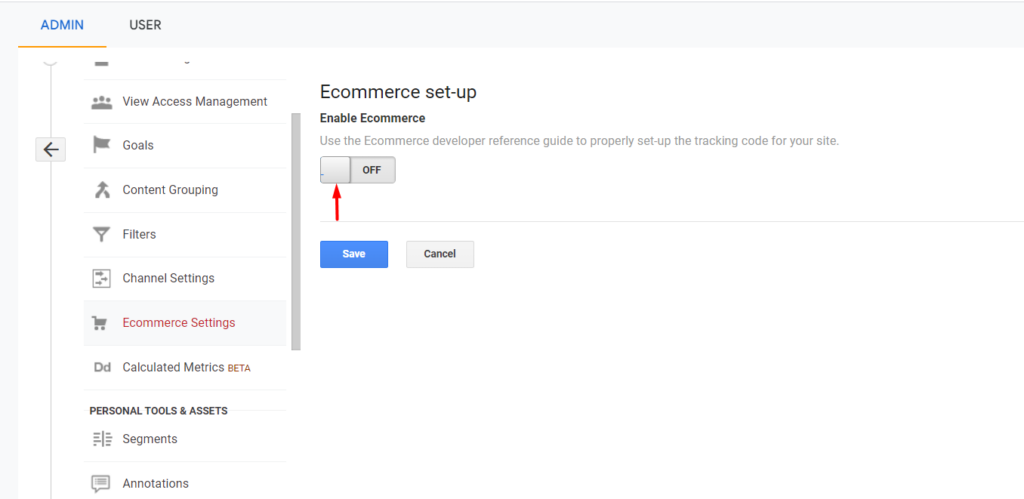Screen dimensions: 1024x499
Task: Switch to the USER tab
Action: (145, 25)
